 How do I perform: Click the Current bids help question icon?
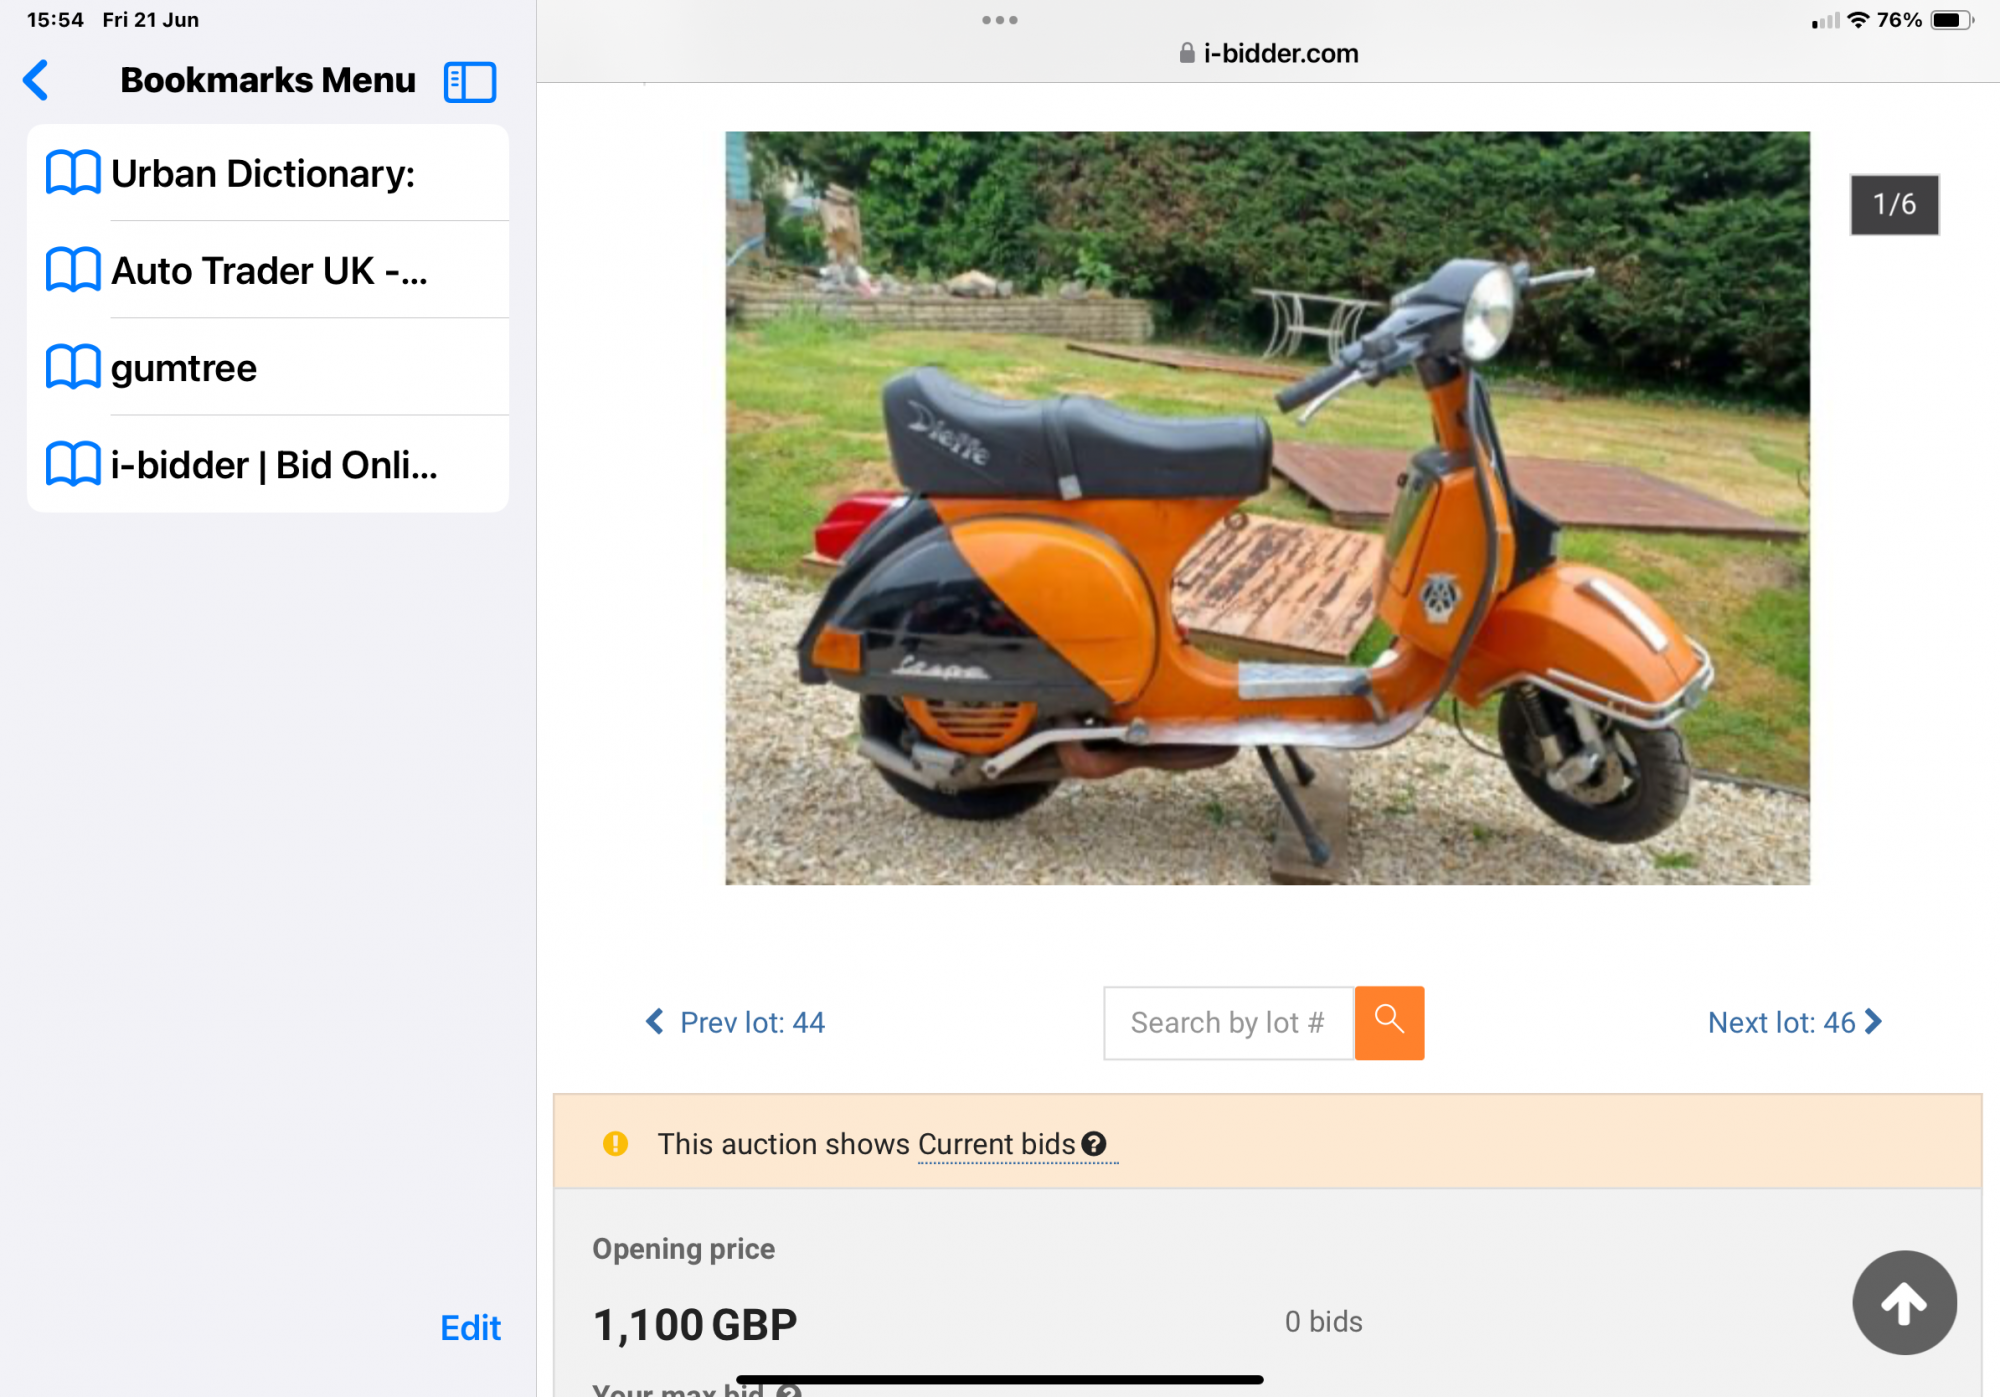coord(1095,1144)
